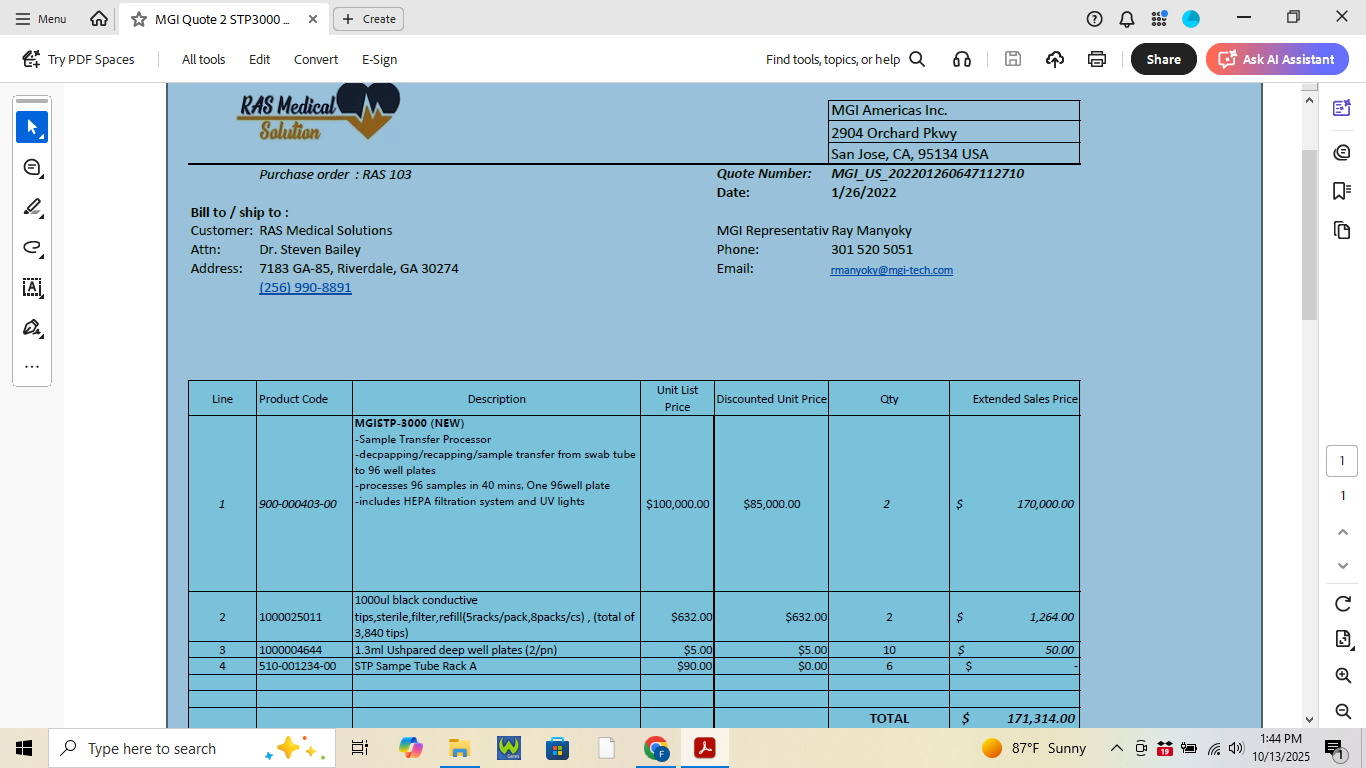Go to next page chevron down
This screenshot has height=768, width=1366.
pyautogui.click(x=1343, y=566)
